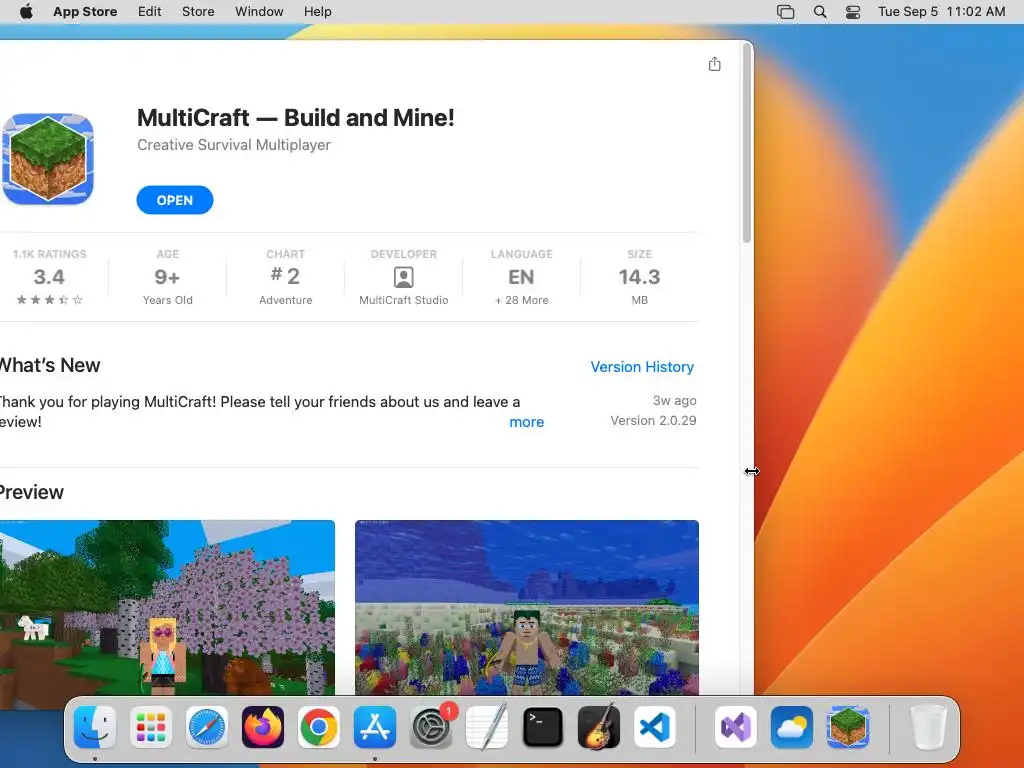Image resolution: width=1024 pixels, height=768 pixels.
Task: Click the MultiCraft Studio developer icon
Action: pyautogui.click(x=404, y=278)
